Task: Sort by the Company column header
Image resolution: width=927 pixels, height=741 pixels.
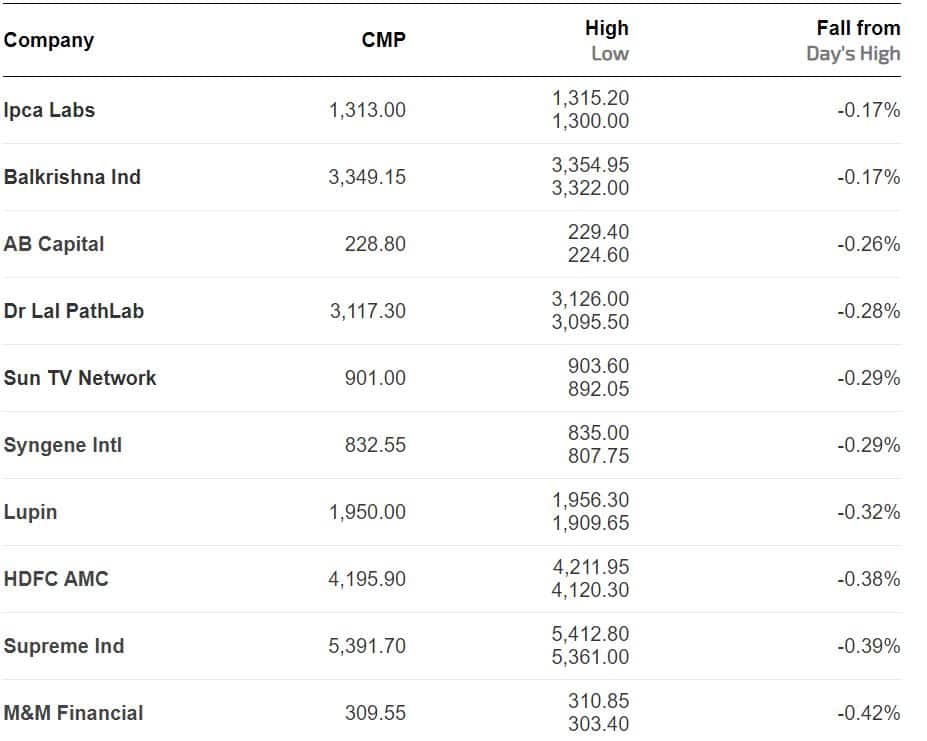Action: click(x=49, y=41)
